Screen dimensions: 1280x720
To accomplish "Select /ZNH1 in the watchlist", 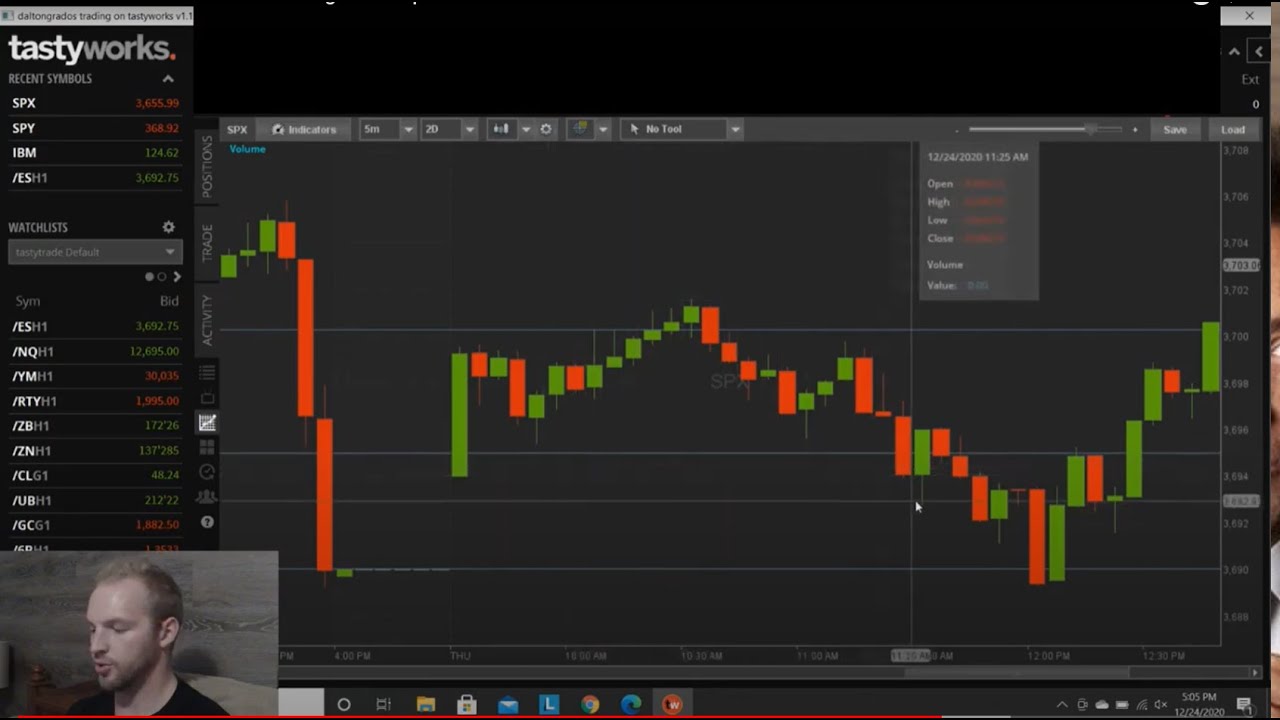I will coord(96,451).
